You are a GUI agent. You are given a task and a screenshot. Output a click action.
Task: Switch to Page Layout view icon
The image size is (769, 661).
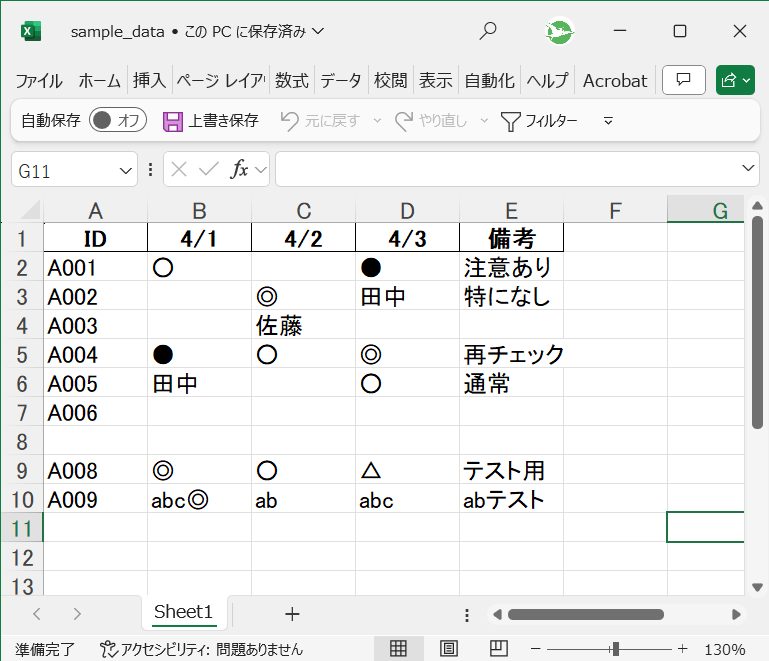tap(449, 649)
